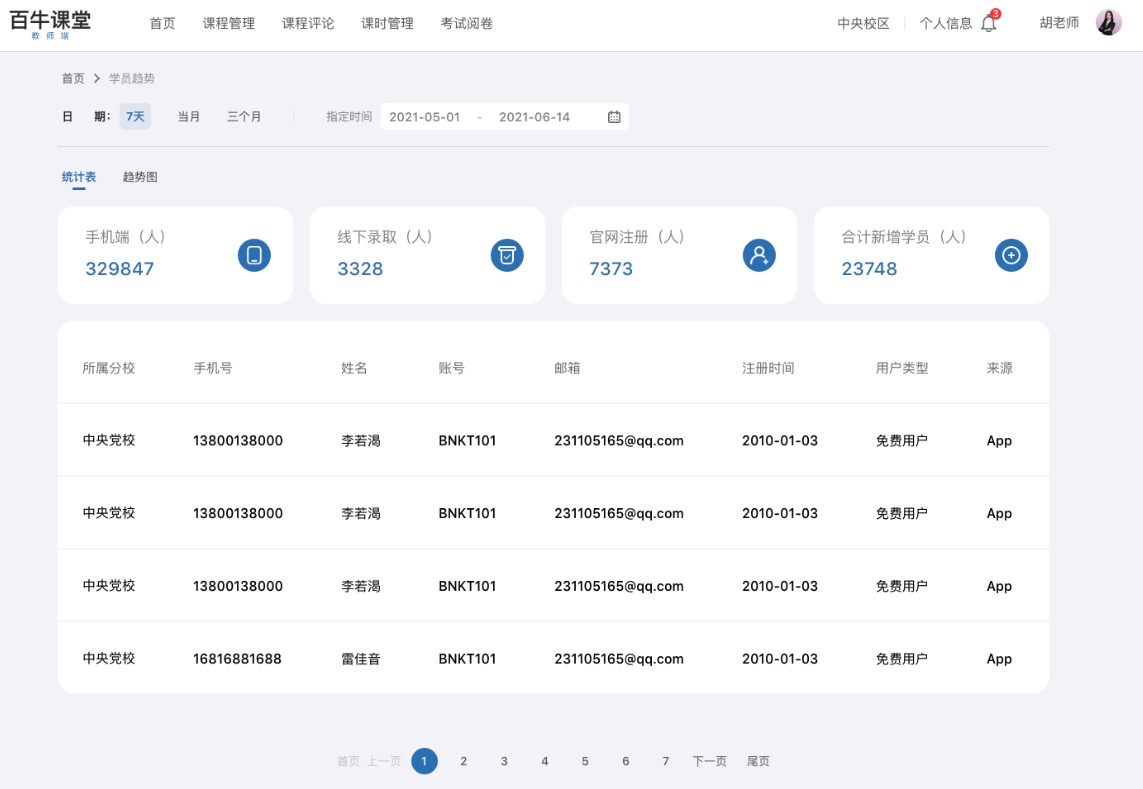Click the 手机号 column header

(x=213, y=368)
